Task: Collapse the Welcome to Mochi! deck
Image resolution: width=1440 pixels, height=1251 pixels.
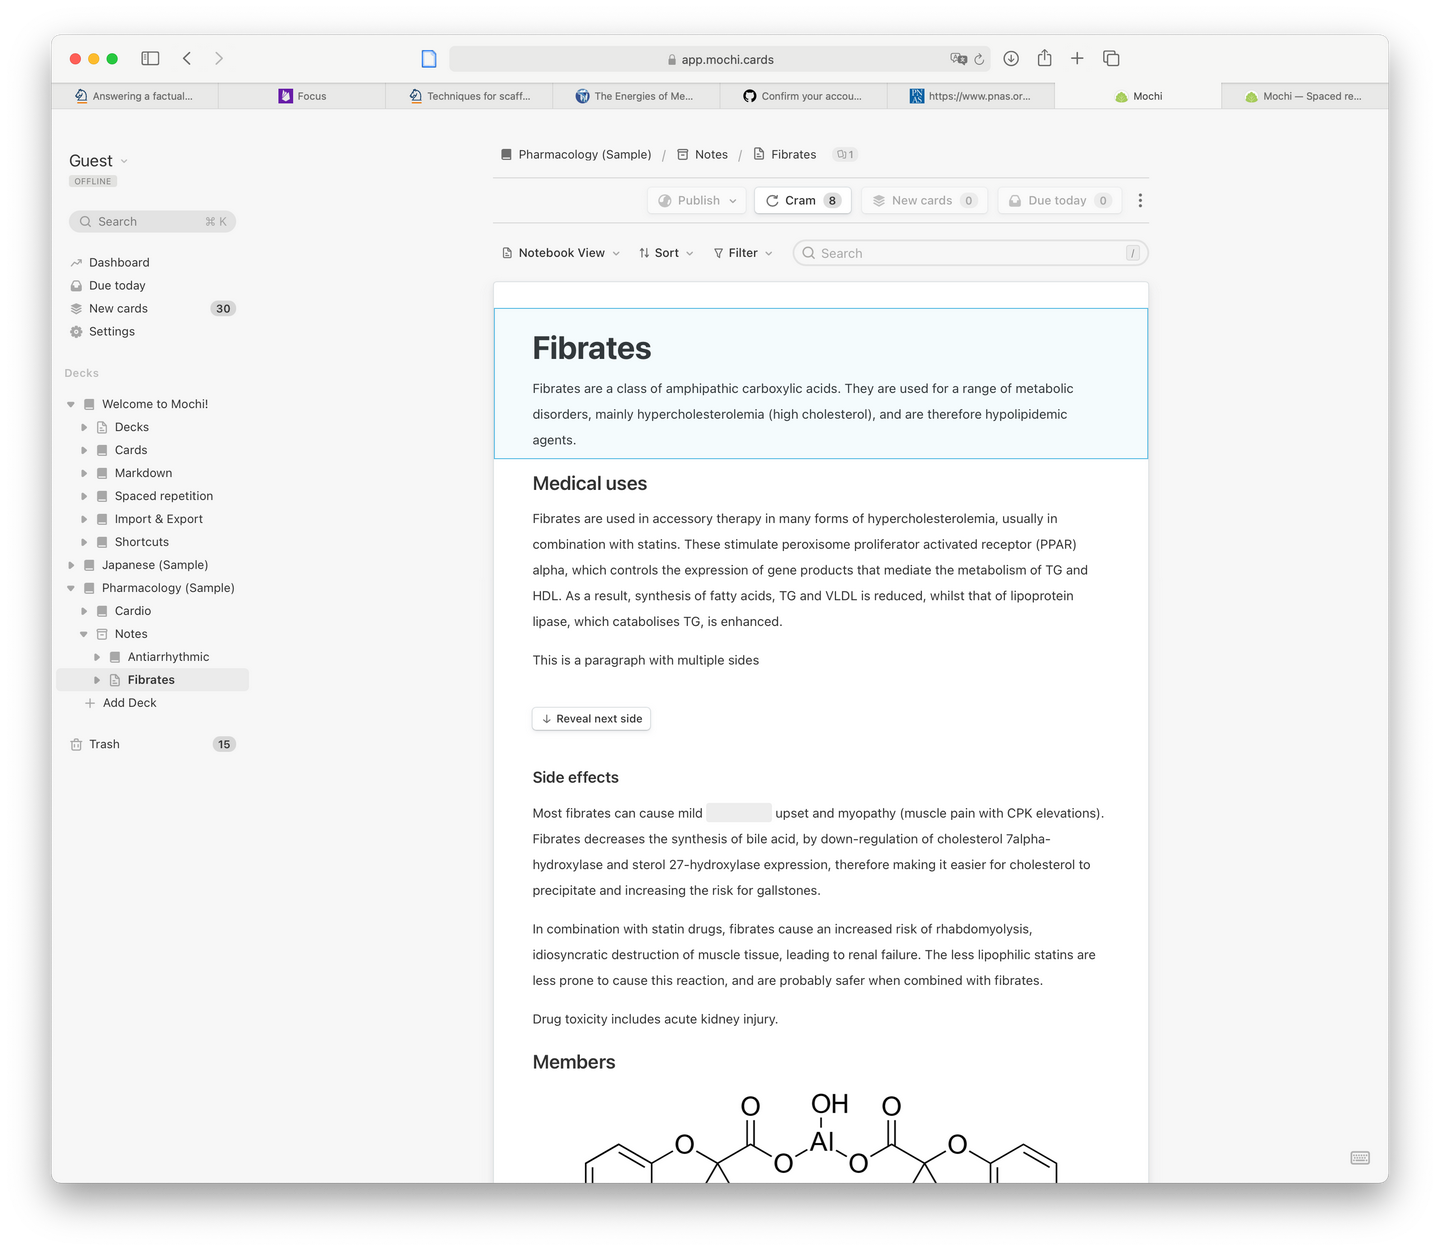Action: tap(71, 405)
